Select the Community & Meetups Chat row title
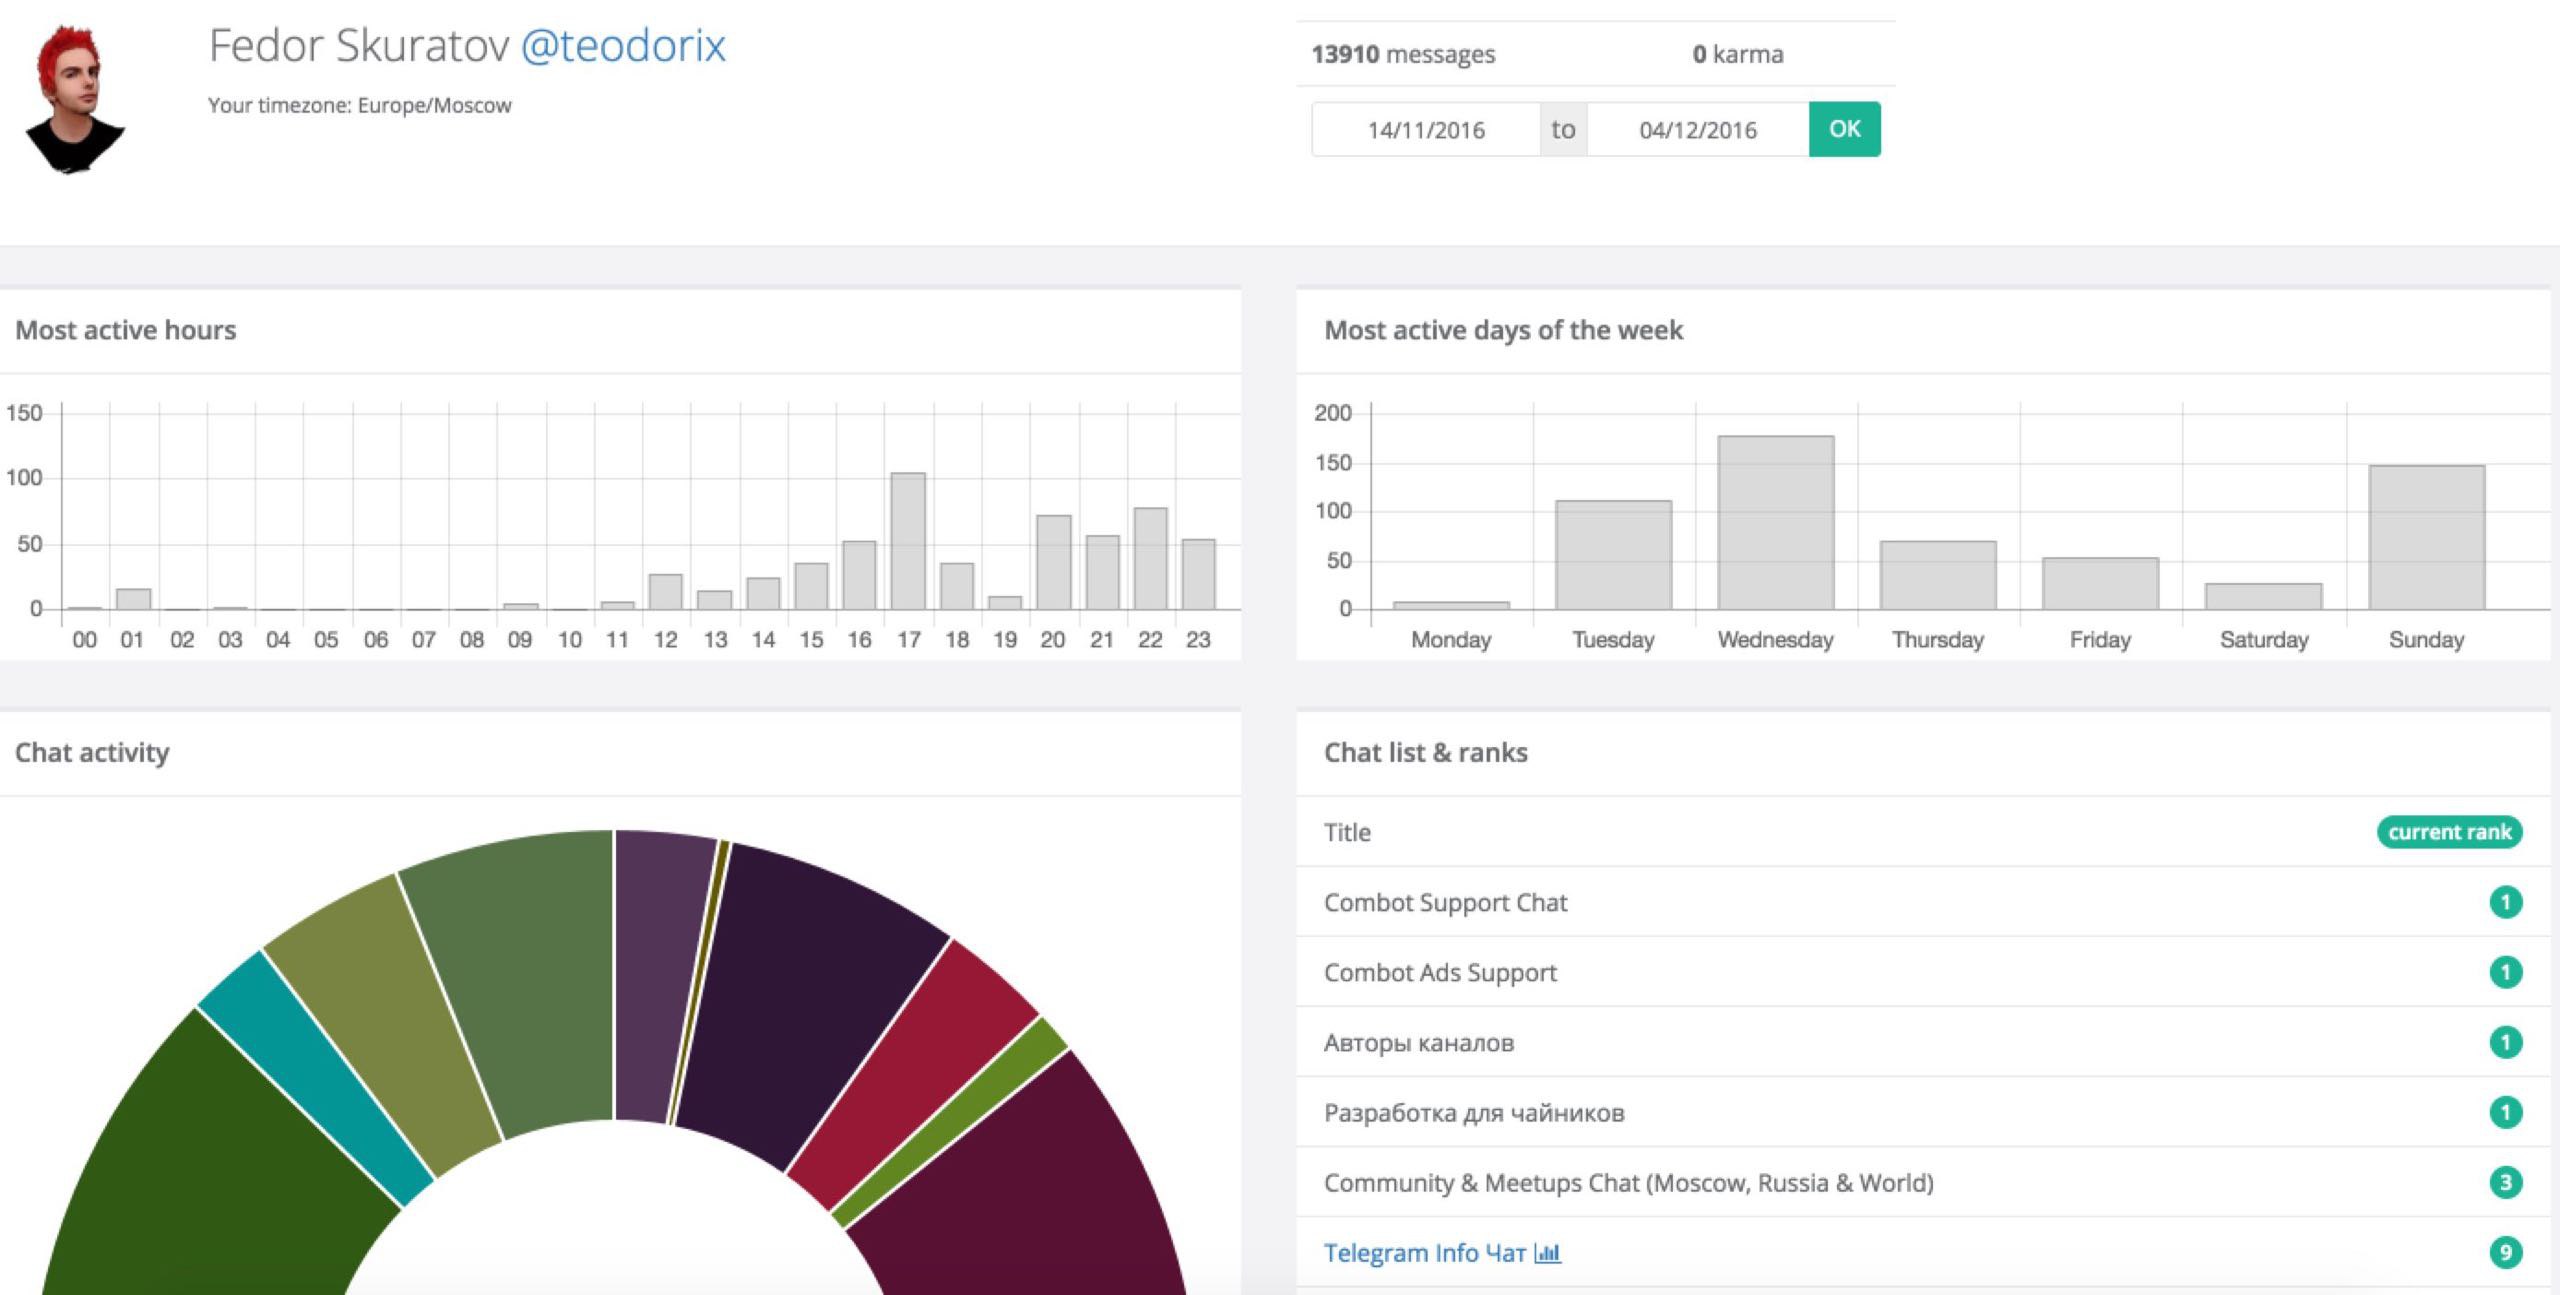Image resolution: width=2560 pixels, height=1295 pixels. click(1629, 1182)
